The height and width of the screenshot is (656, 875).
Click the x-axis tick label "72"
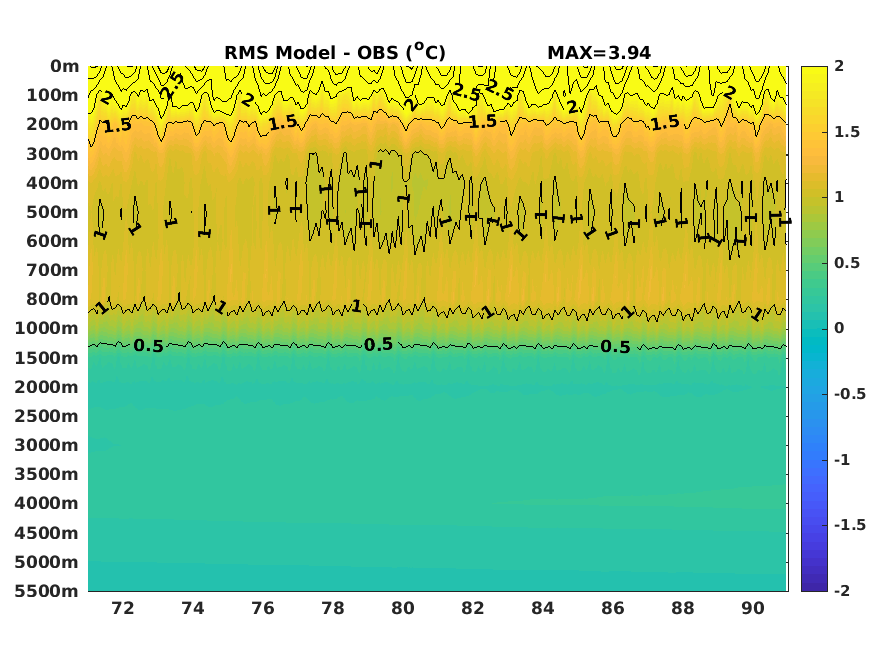coord(123,608)
